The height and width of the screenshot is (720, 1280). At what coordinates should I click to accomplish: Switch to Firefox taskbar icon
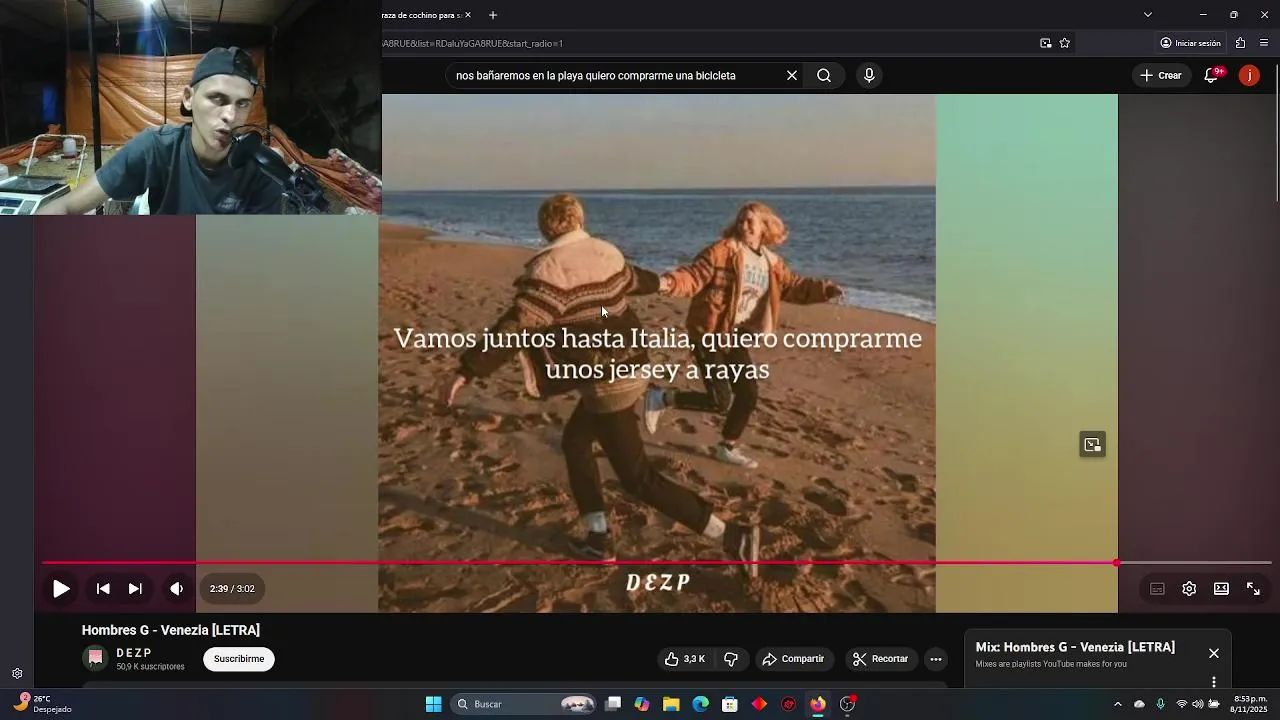click(818, 704)
